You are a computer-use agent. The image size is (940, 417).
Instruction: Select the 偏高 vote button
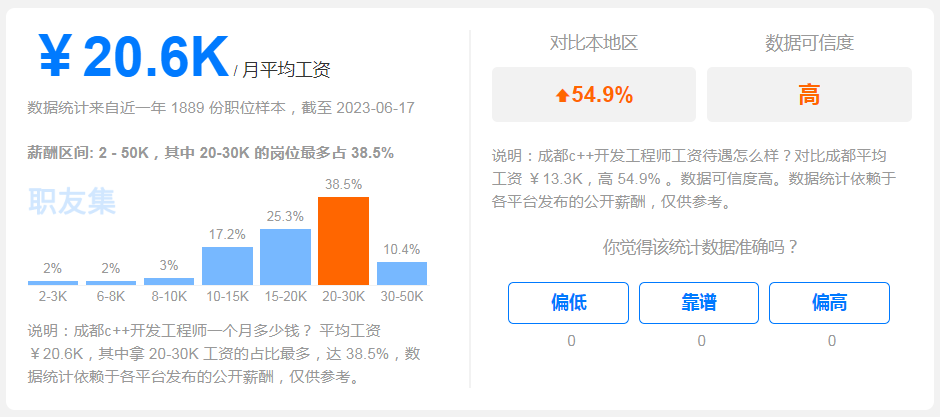(x=830, y=303)
